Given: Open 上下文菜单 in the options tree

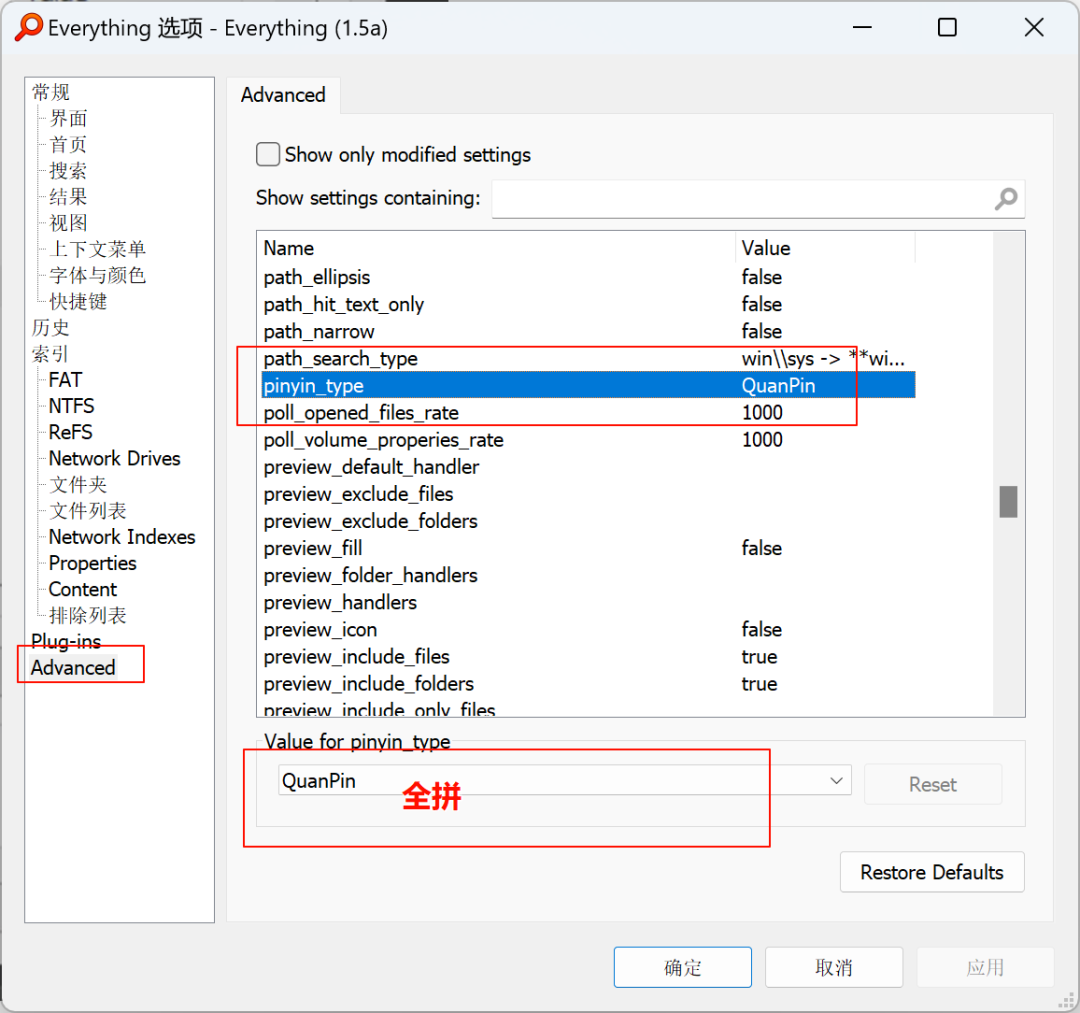Looking at the screenshot, I should pyautogui.click(x=97, y=249).
